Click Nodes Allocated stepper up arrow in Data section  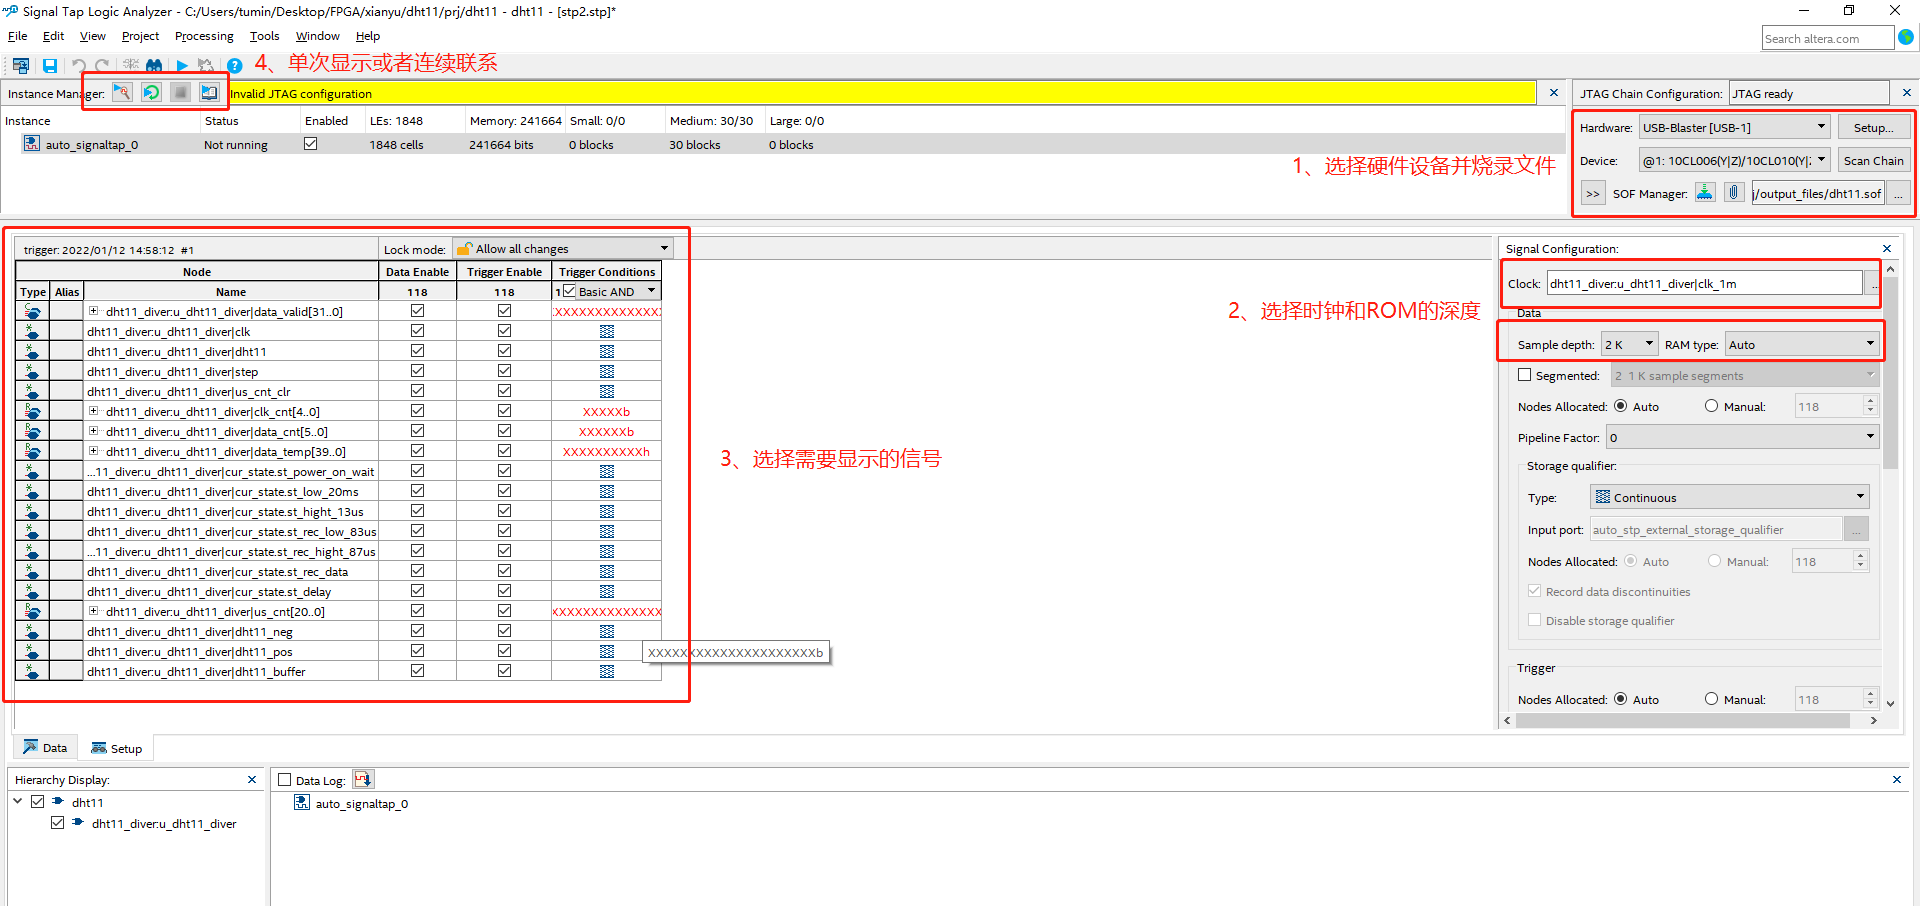click(x=1870, y=401)
